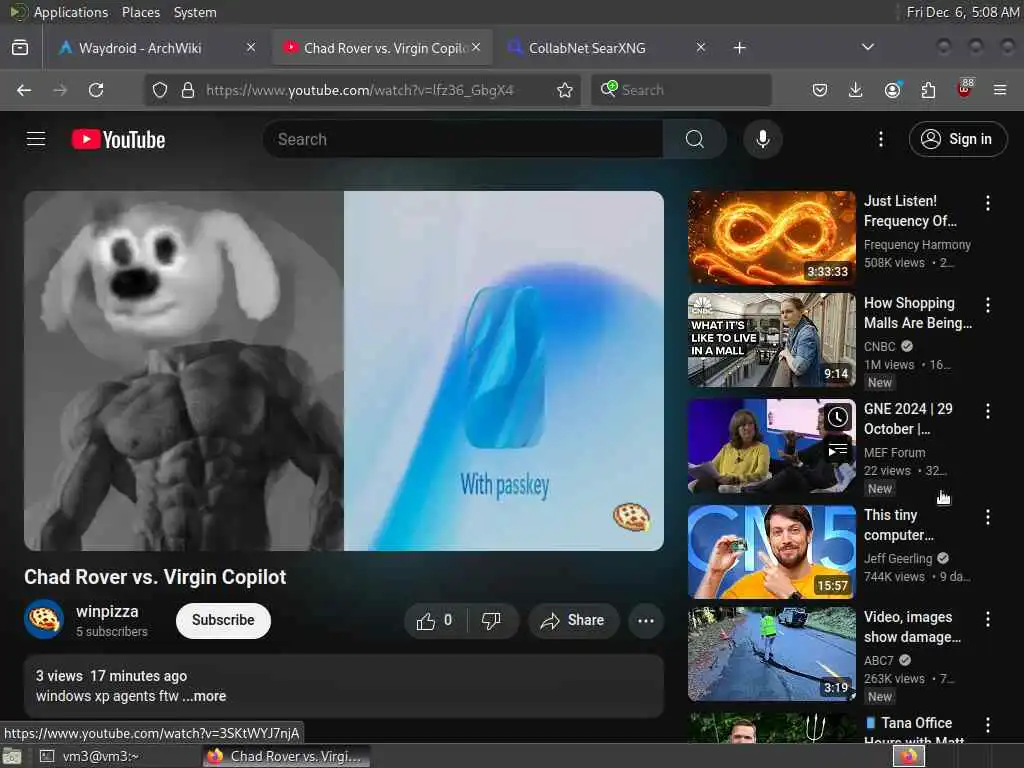Reload the current page
This screenshot has height=768, width=1024.
click(96, 90)
